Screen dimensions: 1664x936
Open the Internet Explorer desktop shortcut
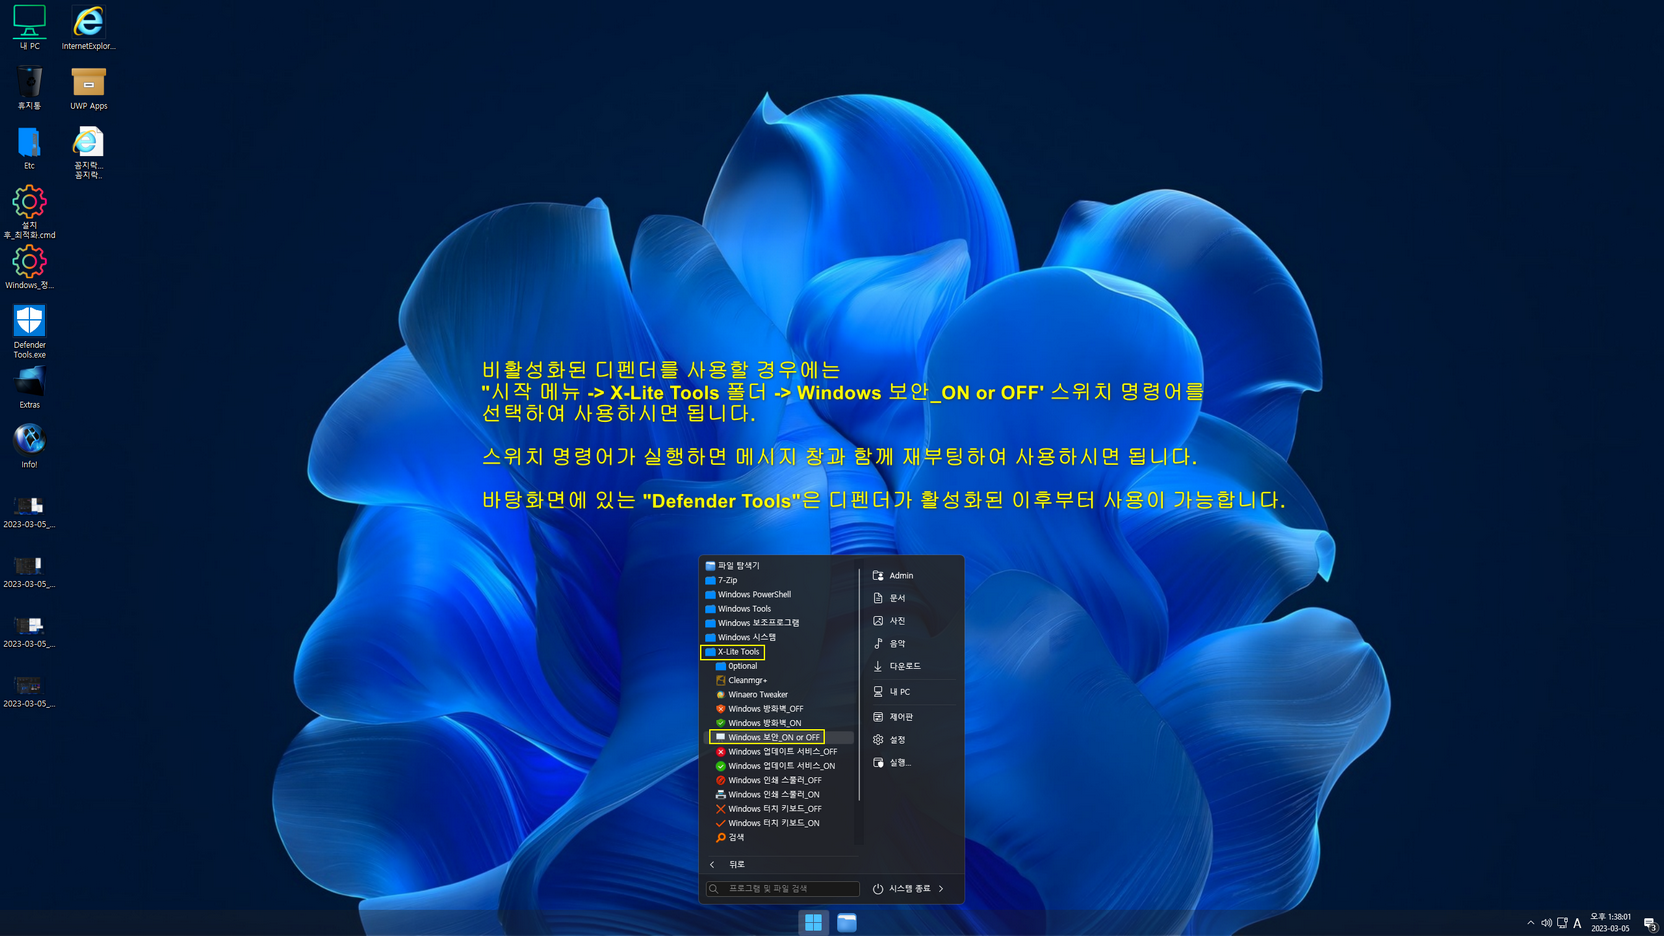[x=88, y=27]
